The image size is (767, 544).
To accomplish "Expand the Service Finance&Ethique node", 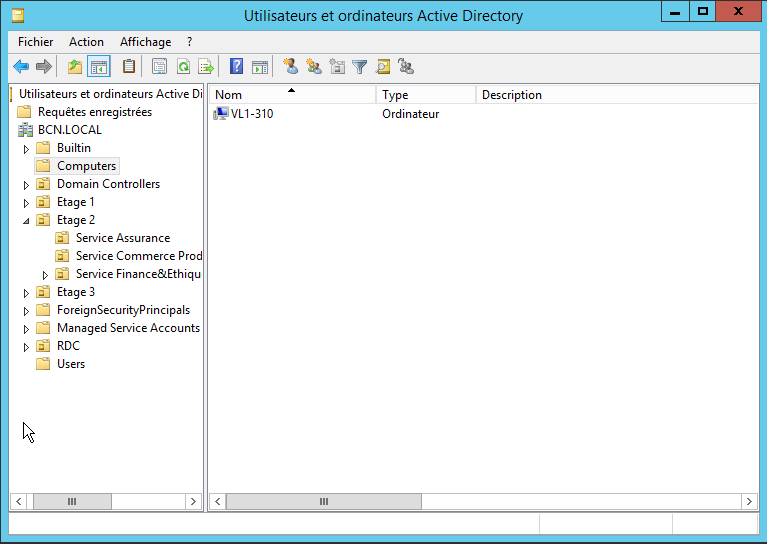I will tap(45, 274).
